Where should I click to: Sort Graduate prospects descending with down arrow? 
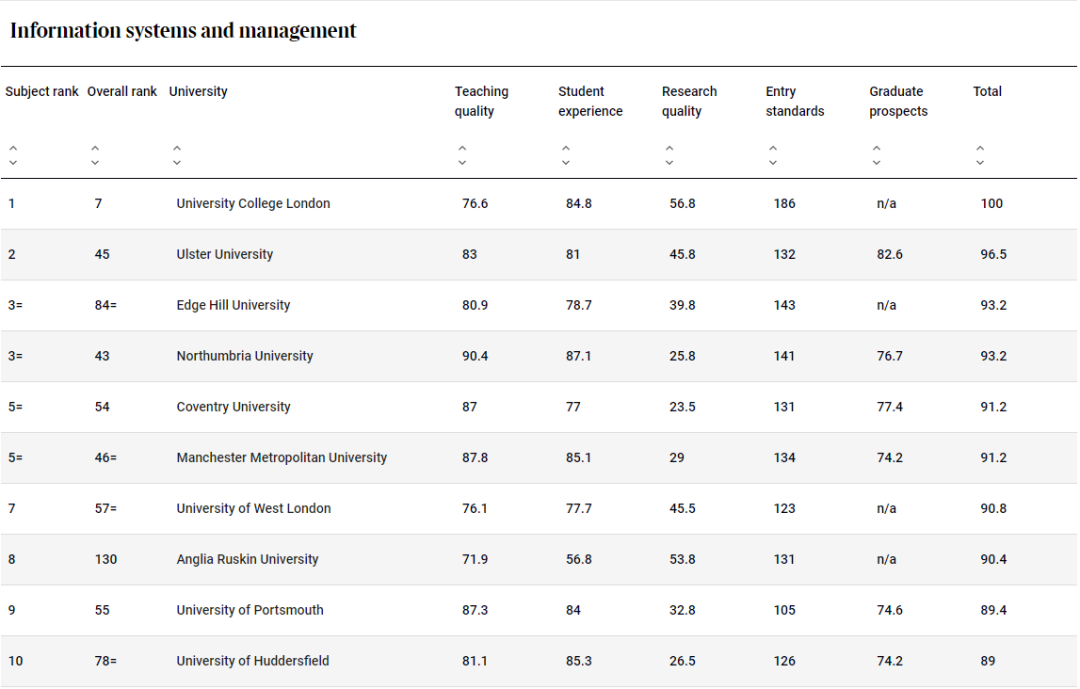pyautogui.click(x=877, y=163)
